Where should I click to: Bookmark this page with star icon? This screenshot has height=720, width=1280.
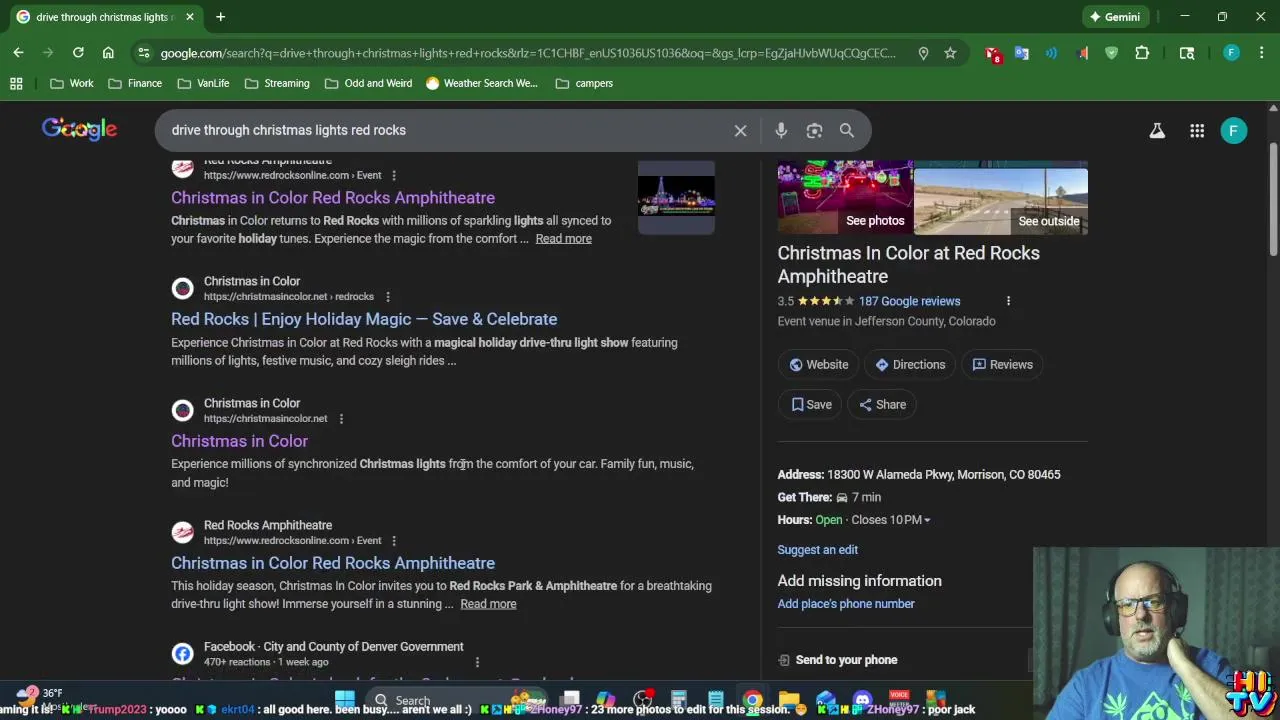point(950,53)
